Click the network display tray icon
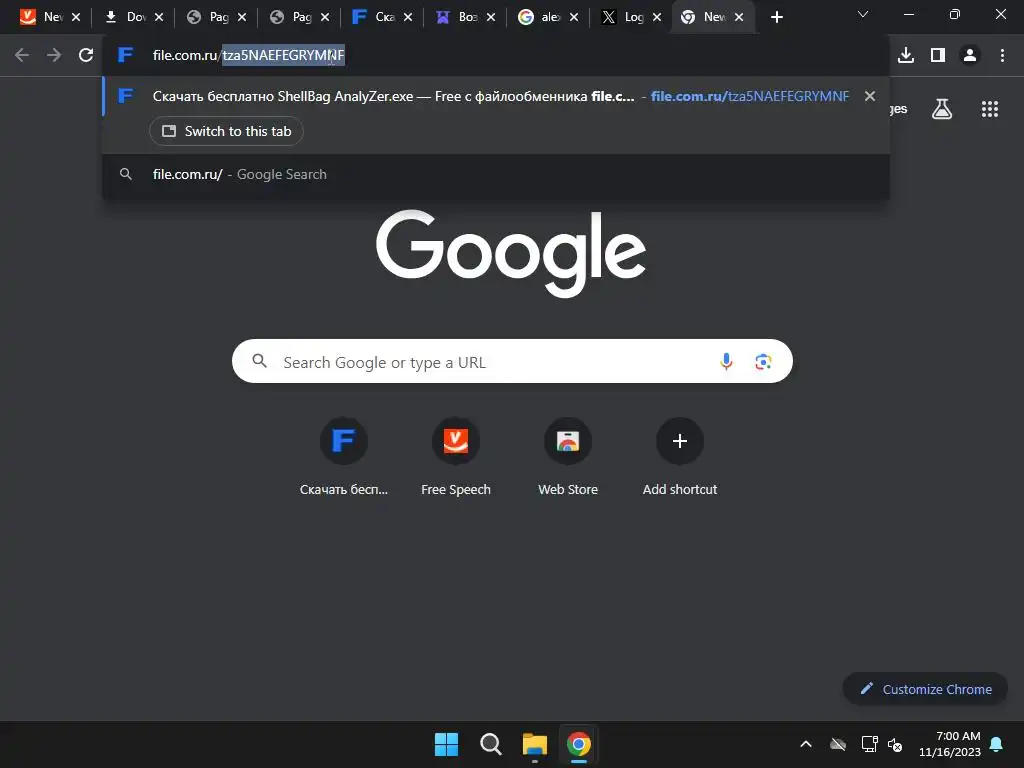This screenshot has height=768, width=1024. coord(869,744)
